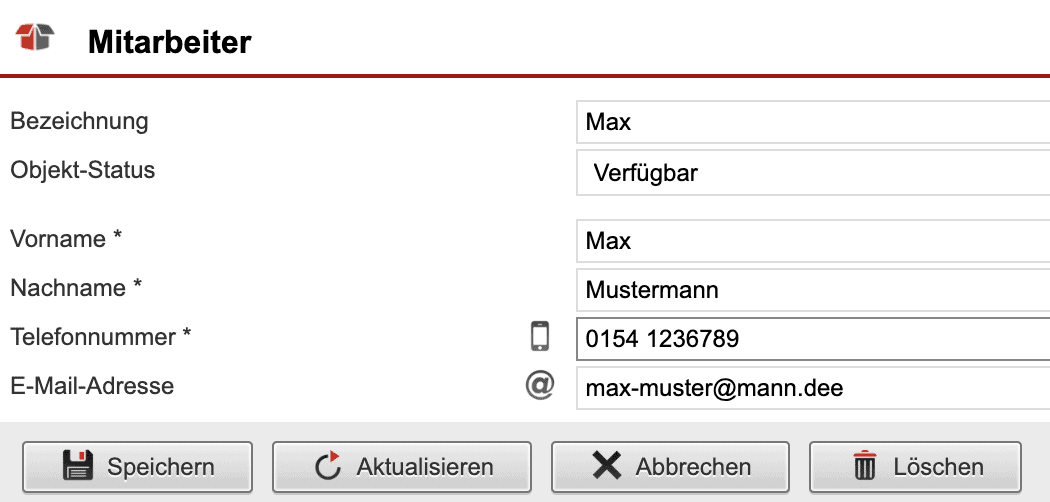Viewport: 1050px width, 502px height.
Task: Click the red box logo icon
Action: point(35,38)
